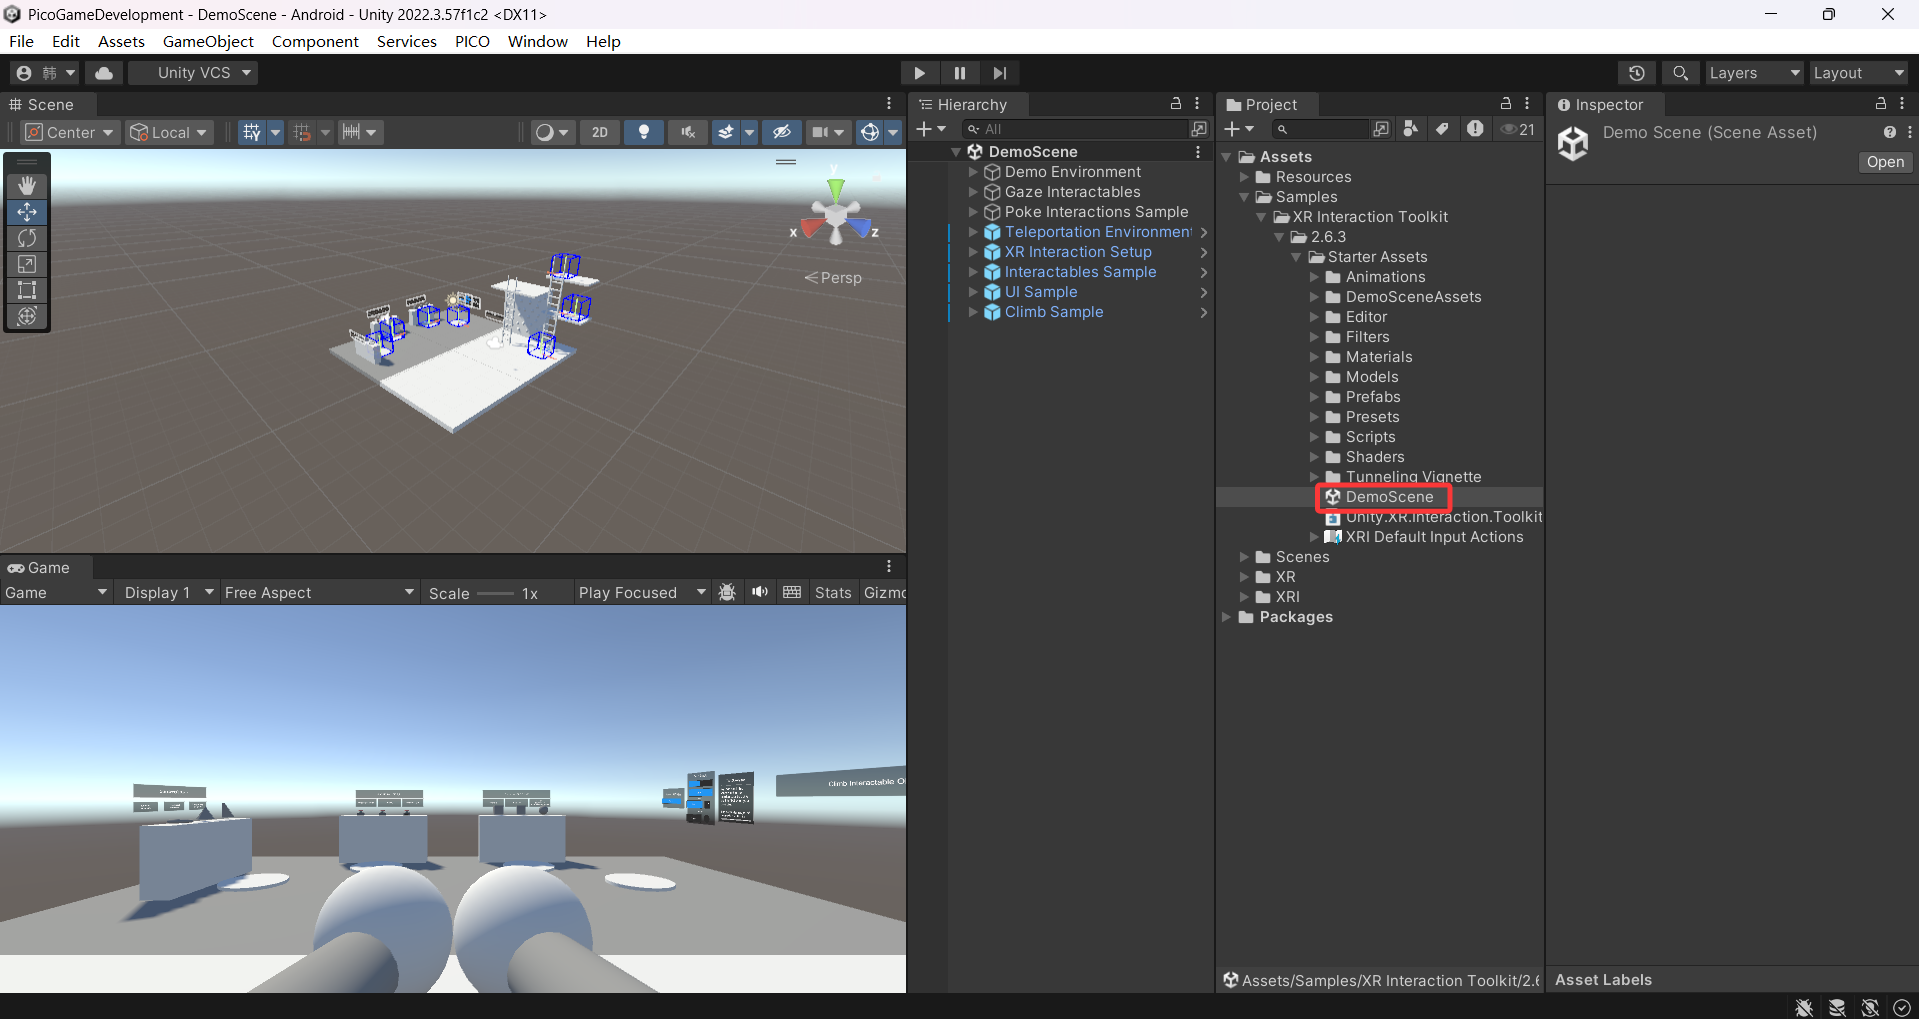Adjust the Game view Scale slider
Viewport: 1919px width, 1019px height.
[495, 593]
